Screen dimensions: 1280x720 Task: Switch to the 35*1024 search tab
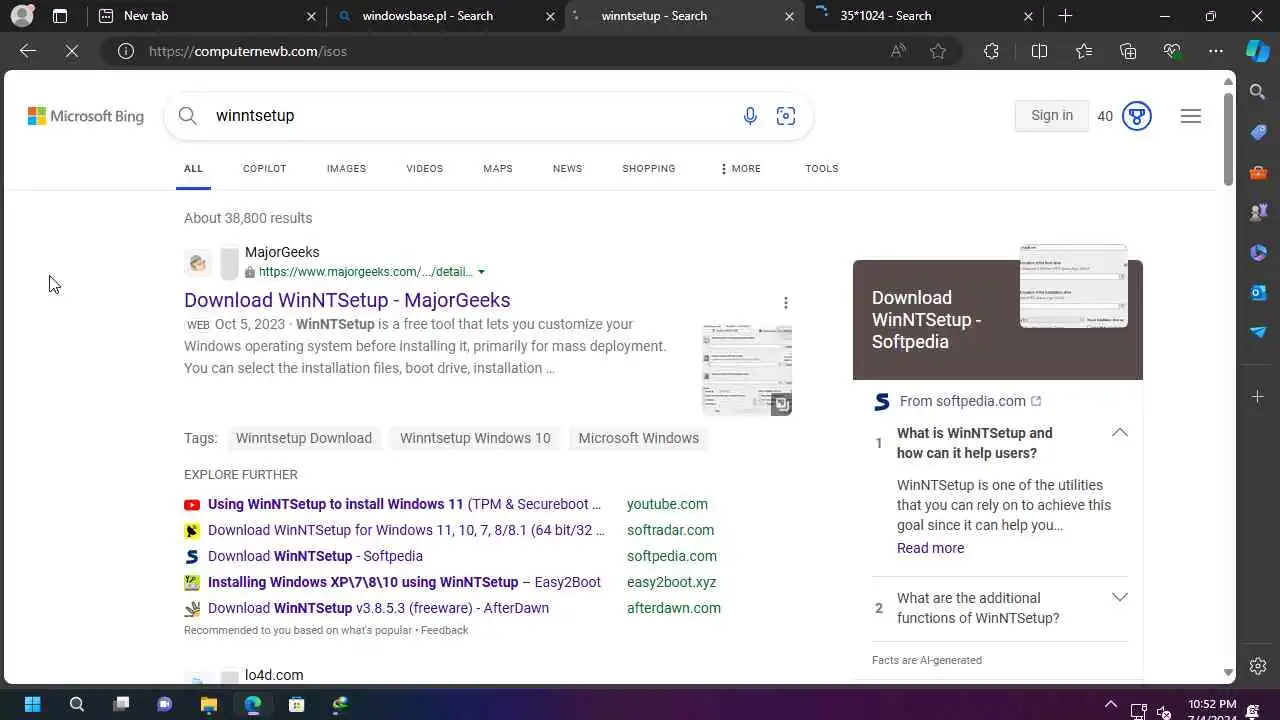pyautogui.click(x=922, y=16)
